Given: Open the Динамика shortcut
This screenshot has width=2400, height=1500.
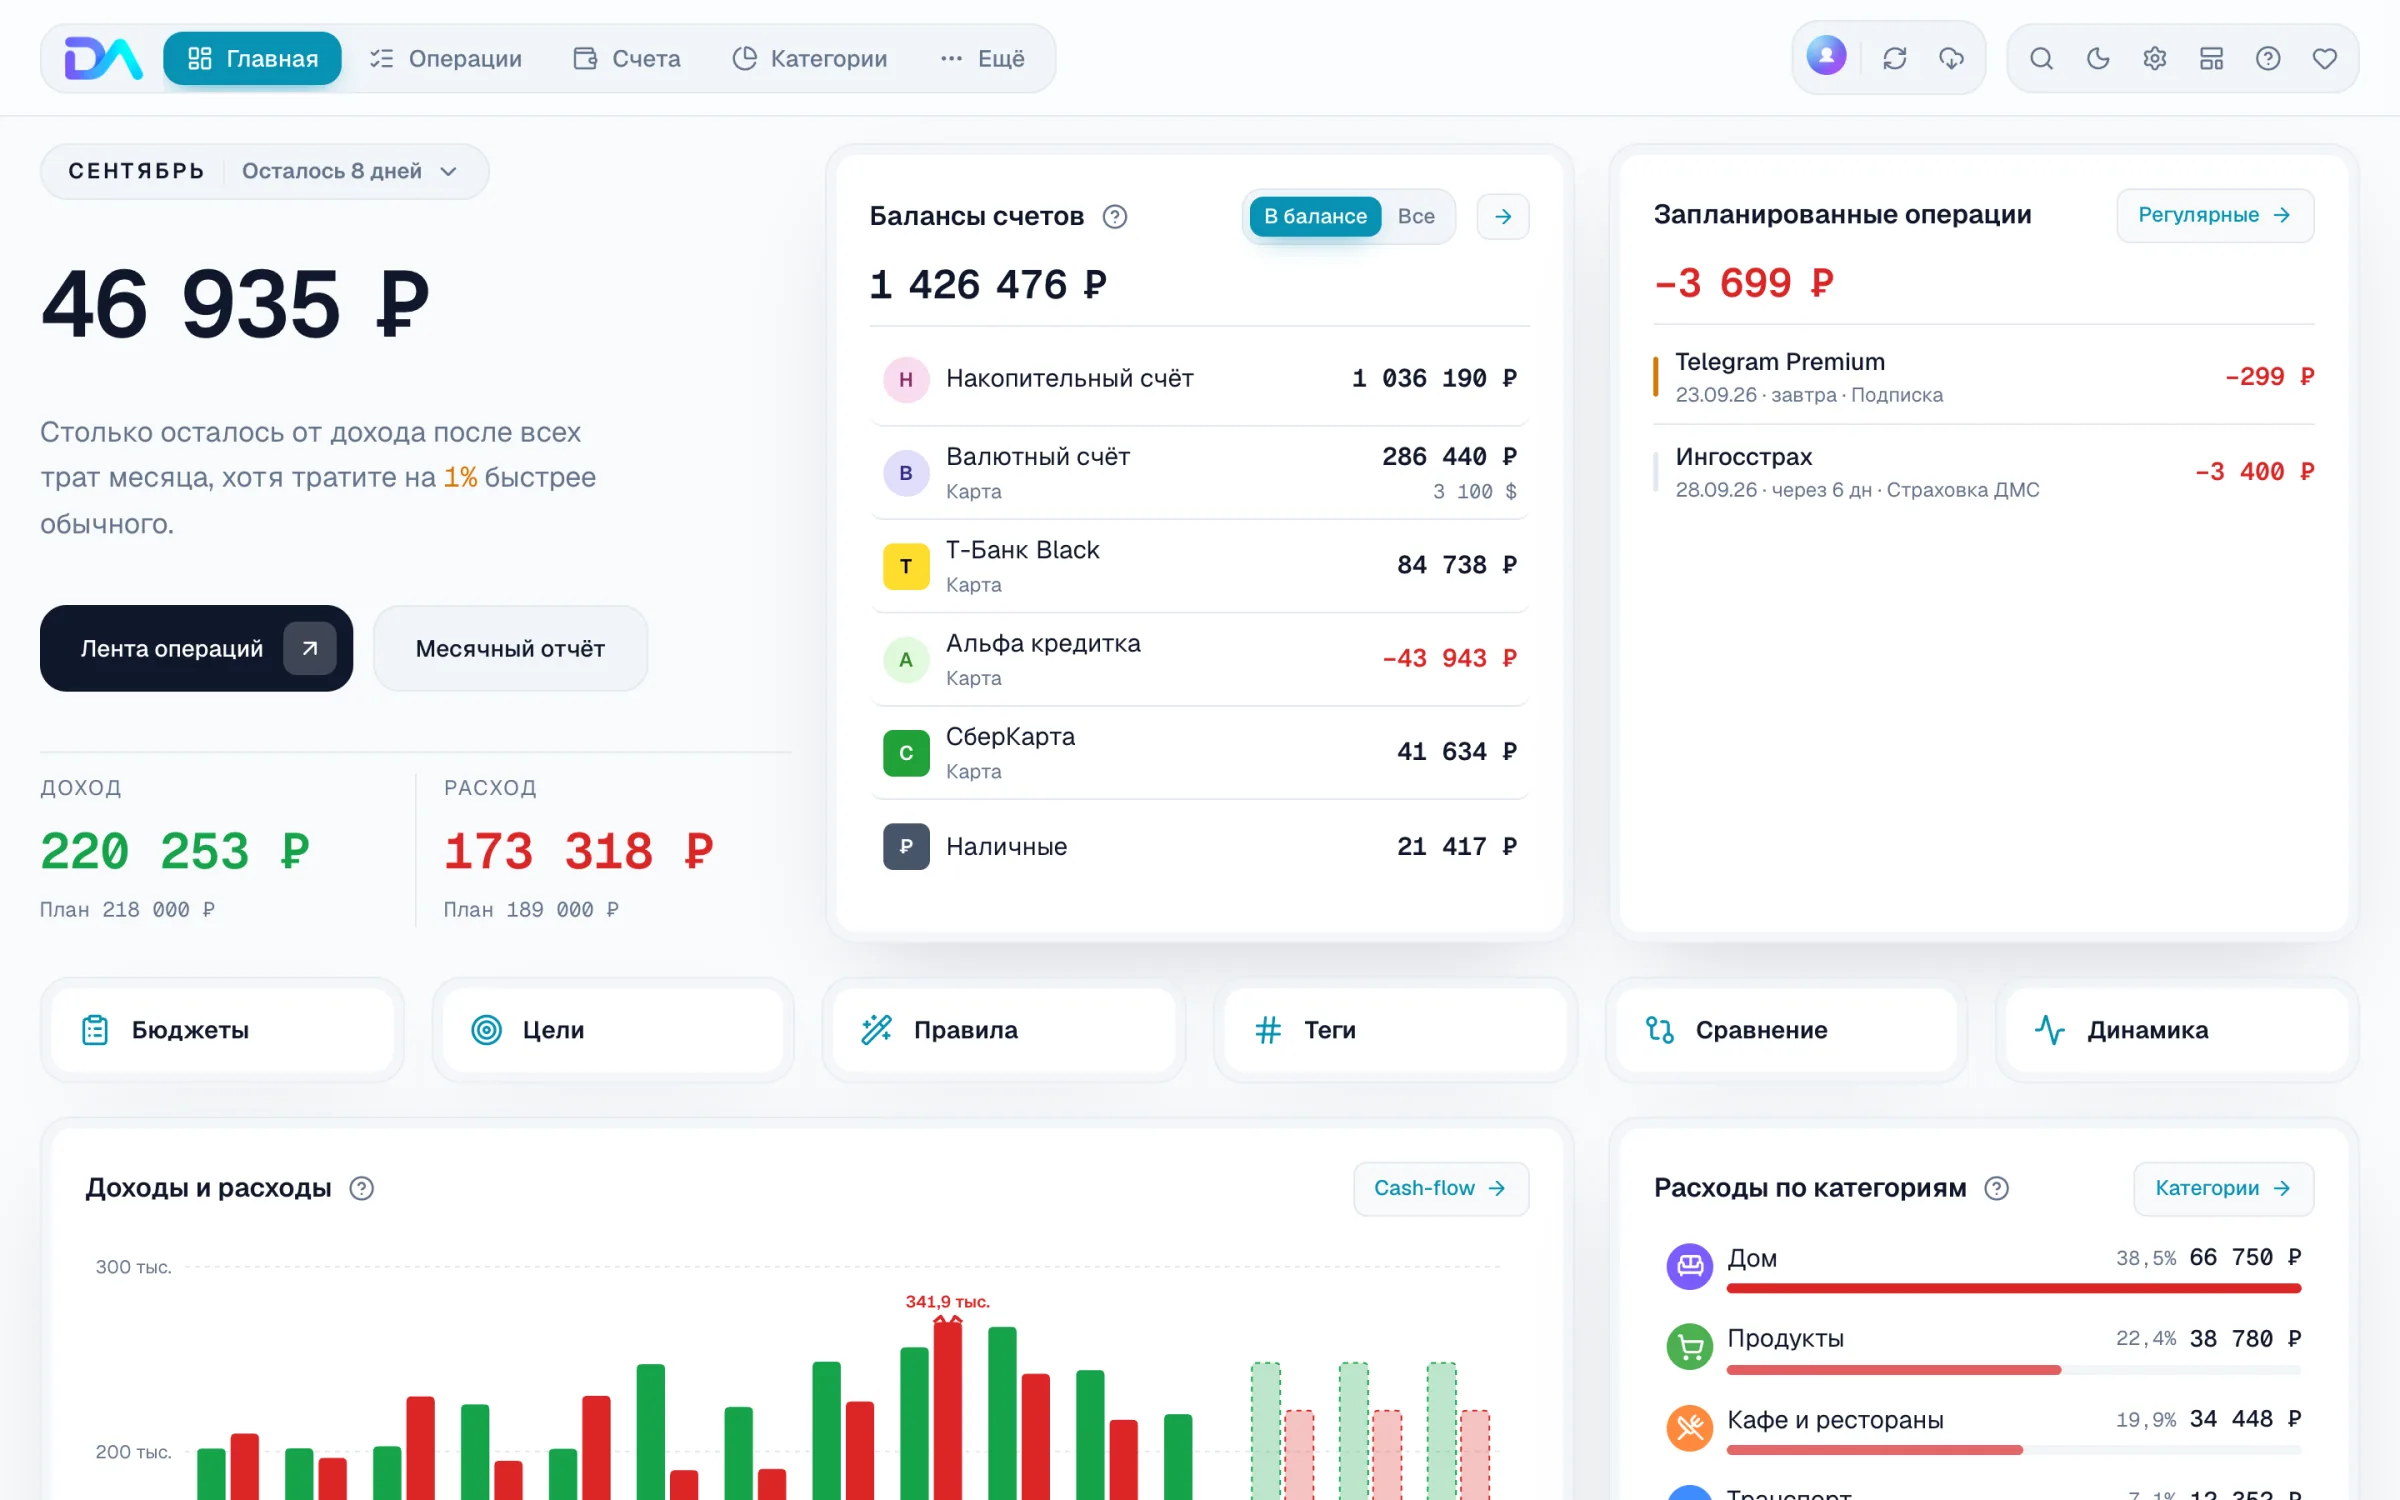Looking at the screenshot, I should click(2177, 1030).
